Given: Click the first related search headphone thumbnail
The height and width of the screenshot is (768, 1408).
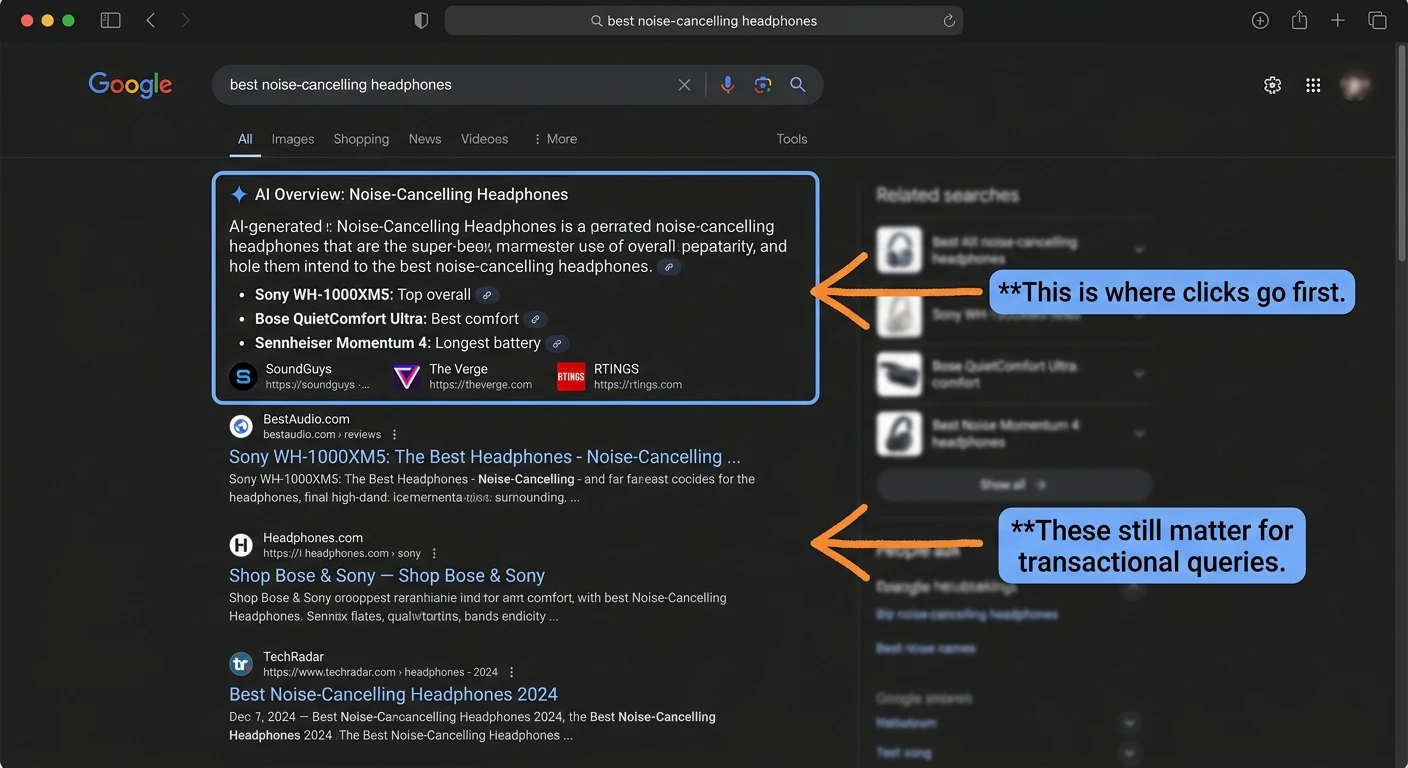Looking at the screenshot, I should tap(899, 250).
